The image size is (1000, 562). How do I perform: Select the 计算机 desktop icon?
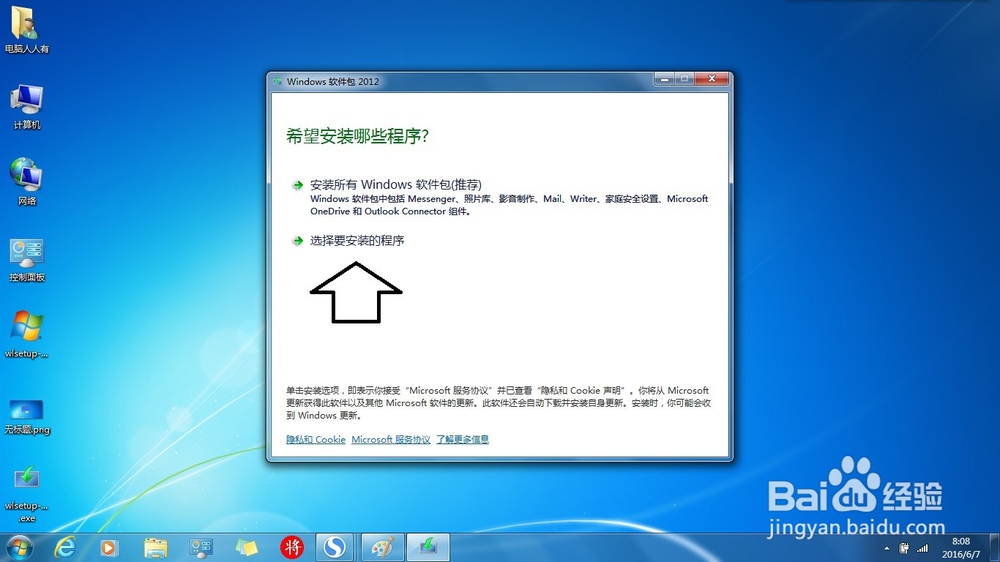click(26, 107)
